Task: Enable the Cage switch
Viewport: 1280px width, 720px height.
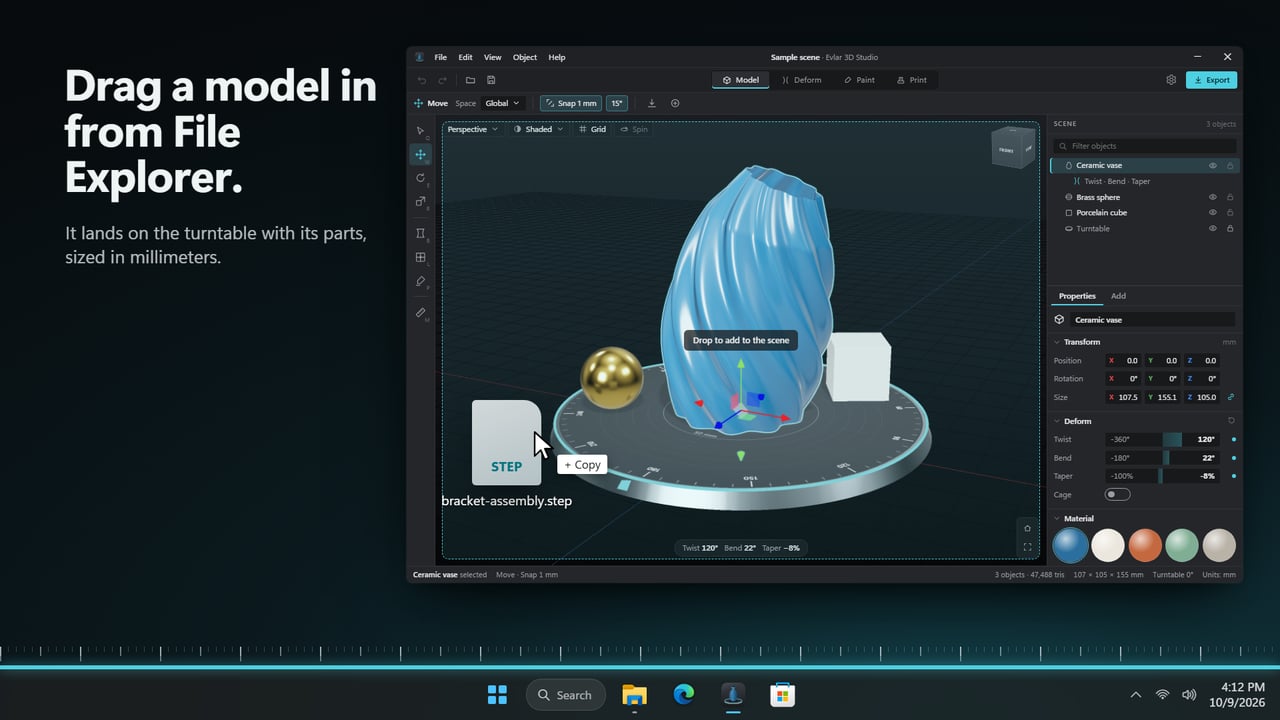Action: pos(1117,495)
